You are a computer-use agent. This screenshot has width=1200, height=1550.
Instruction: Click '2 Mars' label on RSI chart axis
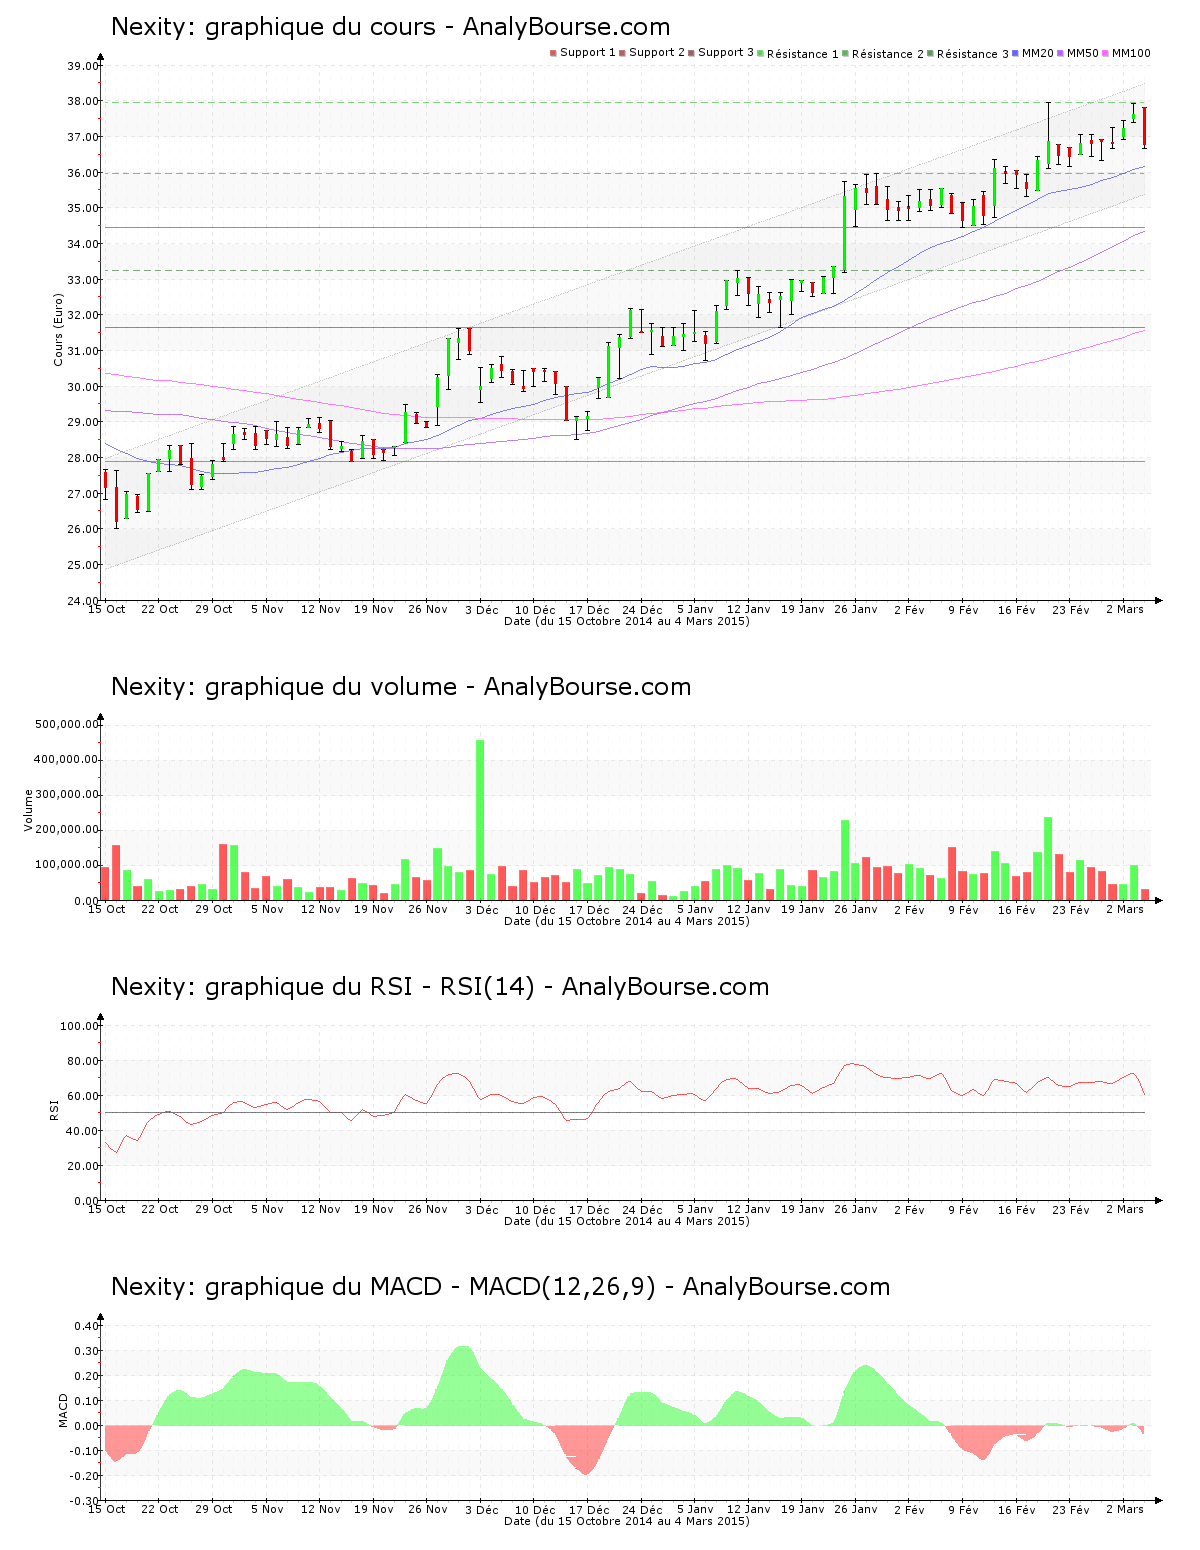coord(1124,1209)
